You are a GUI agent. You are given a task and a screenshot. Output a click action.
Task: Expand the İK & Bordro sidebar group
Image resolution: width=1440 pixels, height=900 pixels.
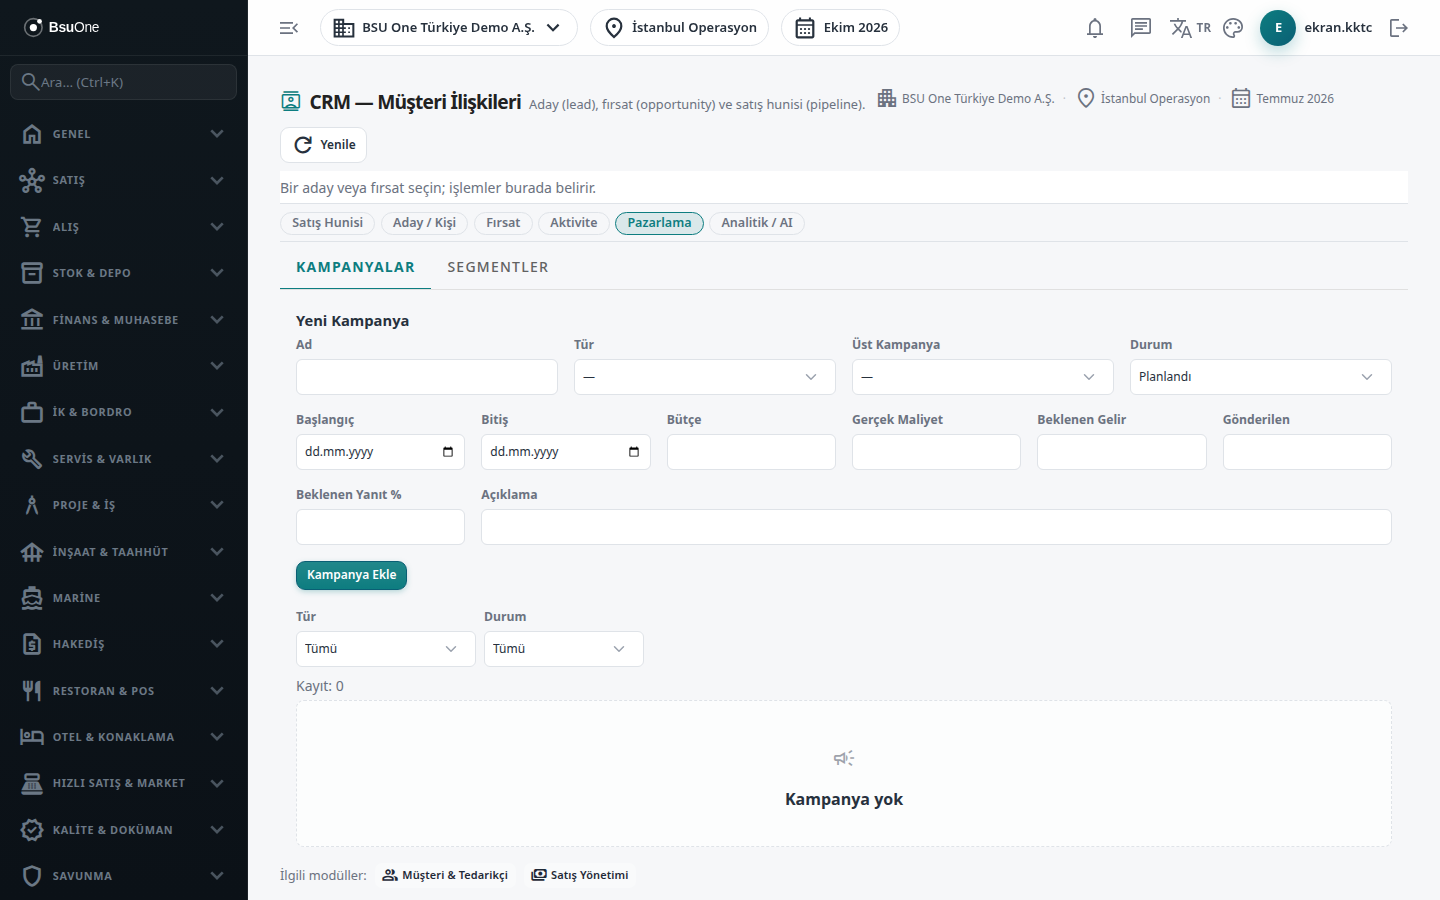click(124, 412)
